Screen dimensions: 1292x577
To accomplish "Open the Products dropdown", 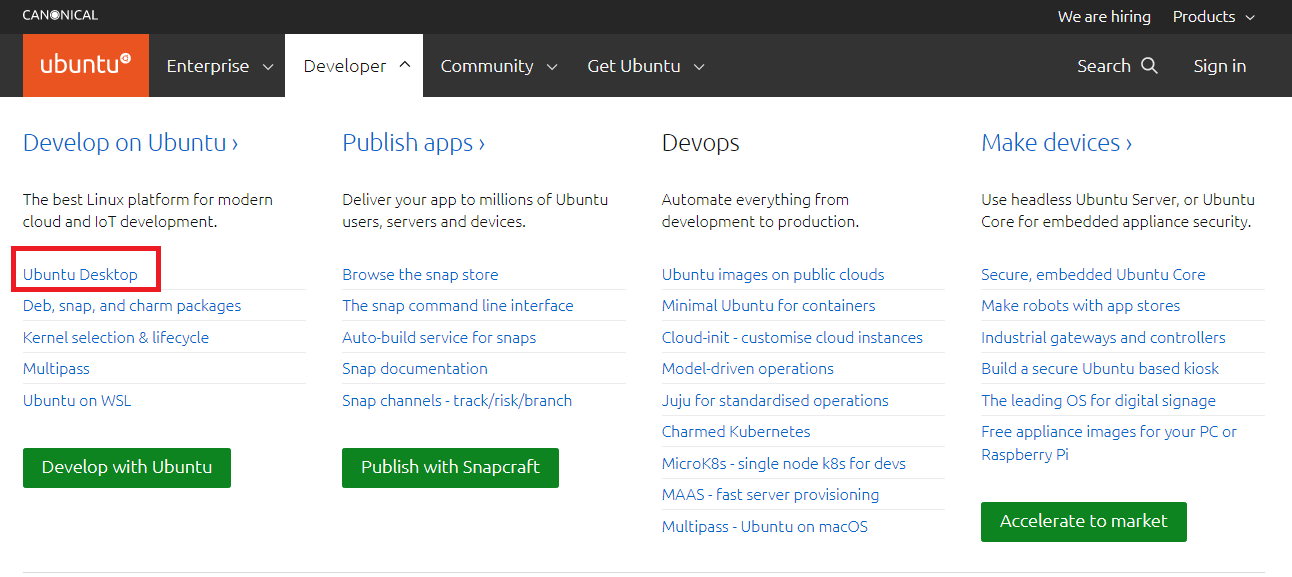I will [x=1214, y=16].
